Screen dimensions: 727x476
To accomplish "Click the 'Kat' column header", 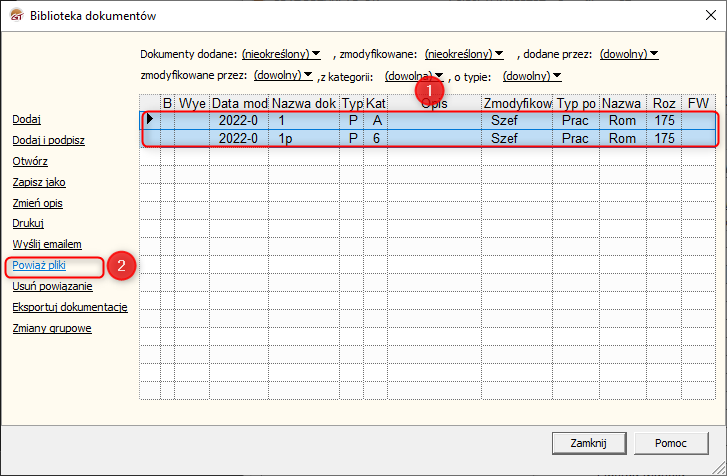I will [x=376, y=103].
